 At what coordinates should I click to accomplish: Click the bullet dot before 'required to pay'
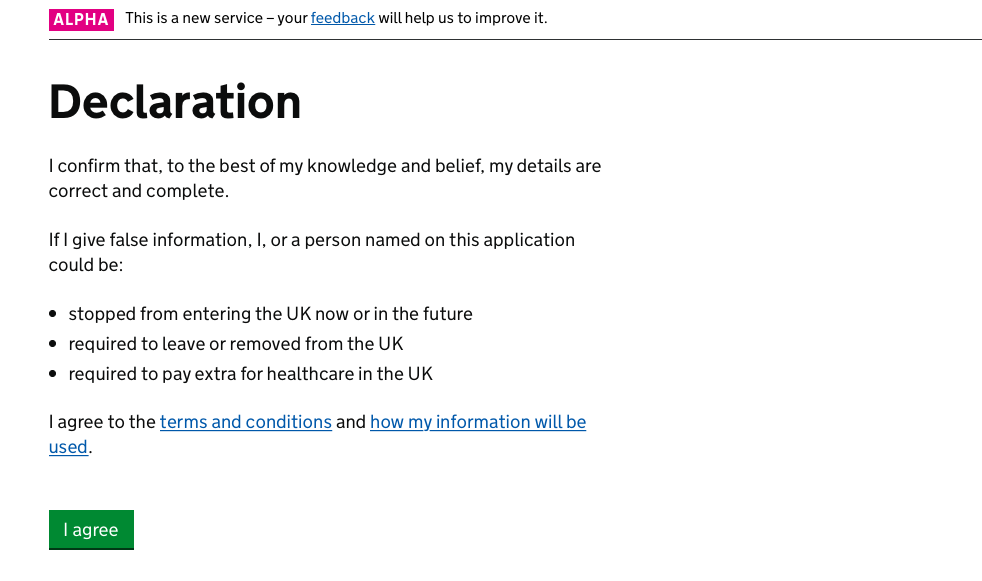(x=53, y=374)
